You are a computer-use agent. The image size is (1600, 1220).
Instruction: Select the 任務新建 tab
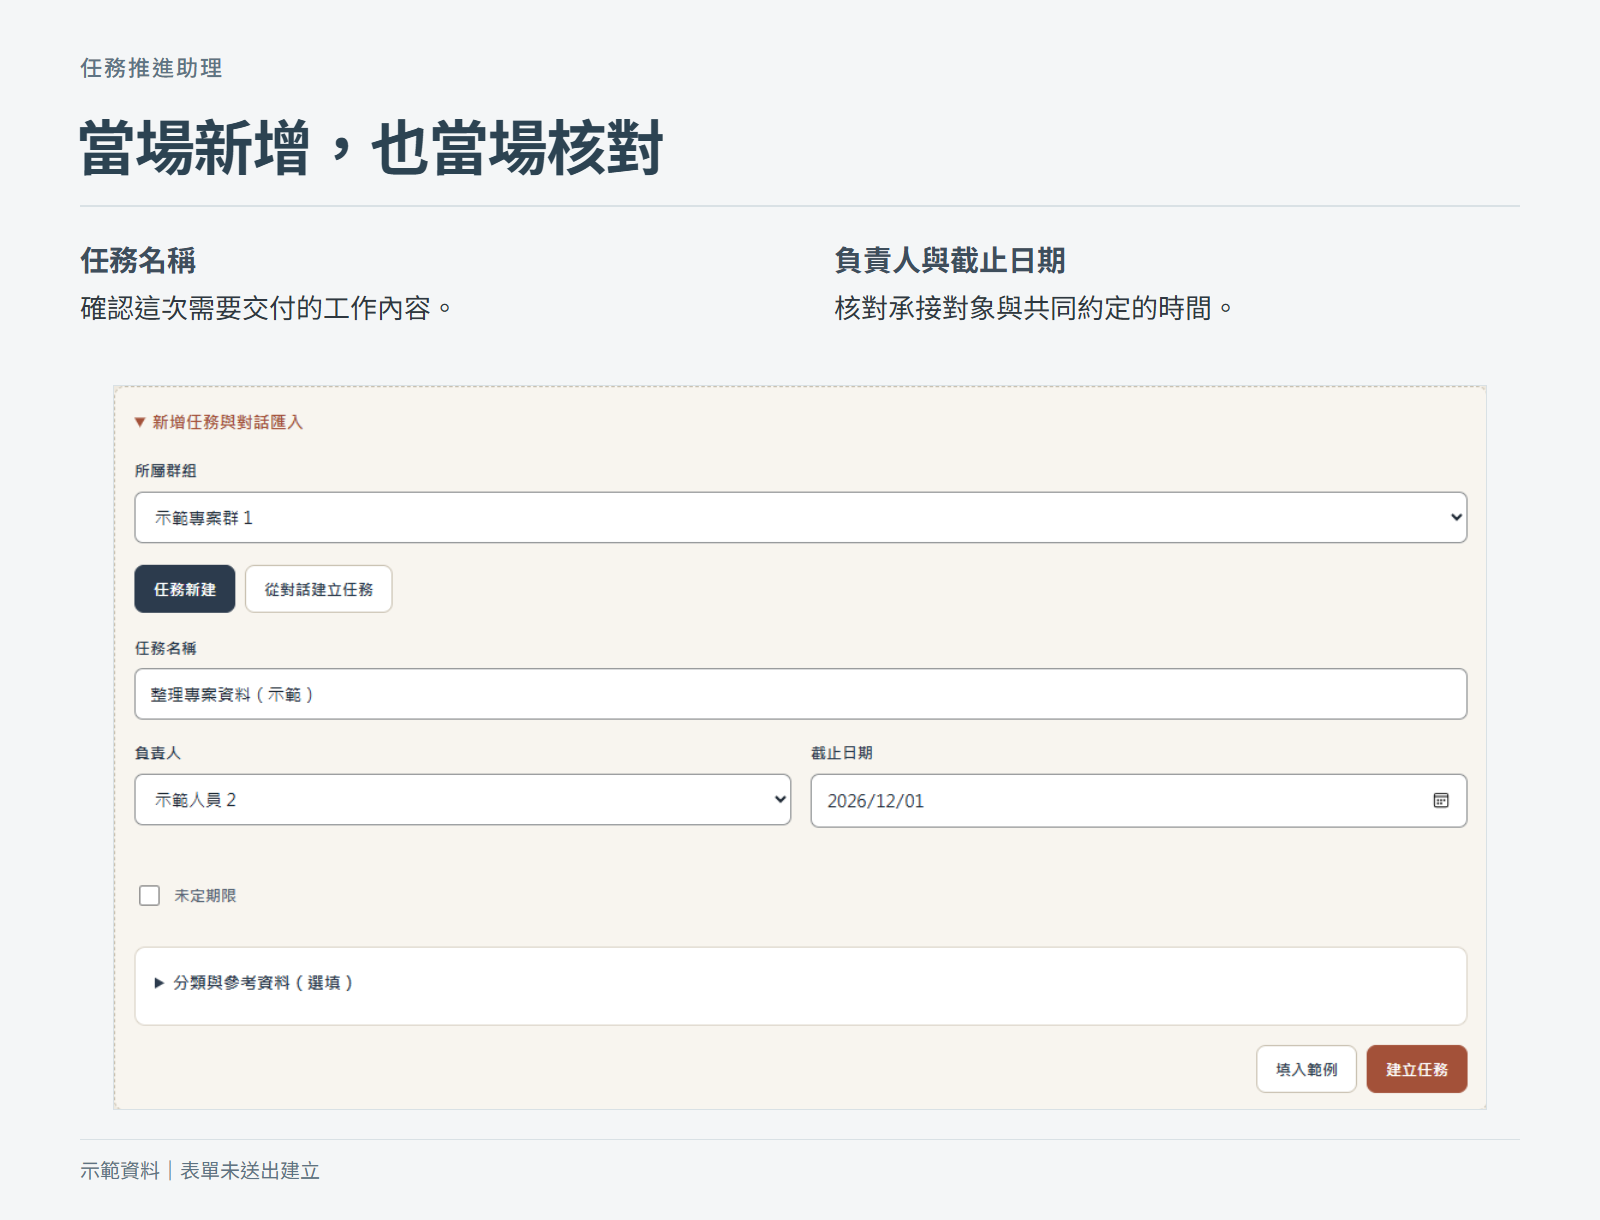(185, 589)
